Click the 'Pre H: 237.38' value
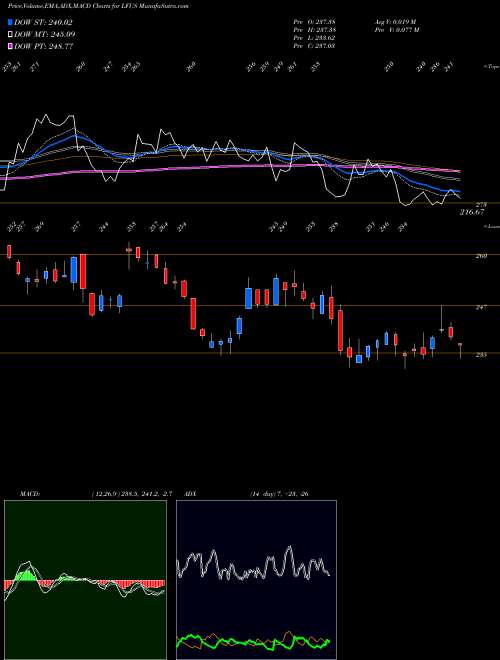This screenshot has height=660, width=500. click(x=314, y=30)
